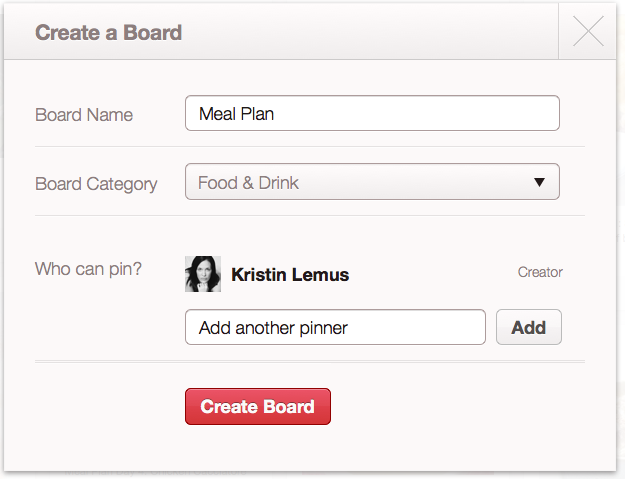
Task: Click the Create a Board title
Action: coord(108,33)
